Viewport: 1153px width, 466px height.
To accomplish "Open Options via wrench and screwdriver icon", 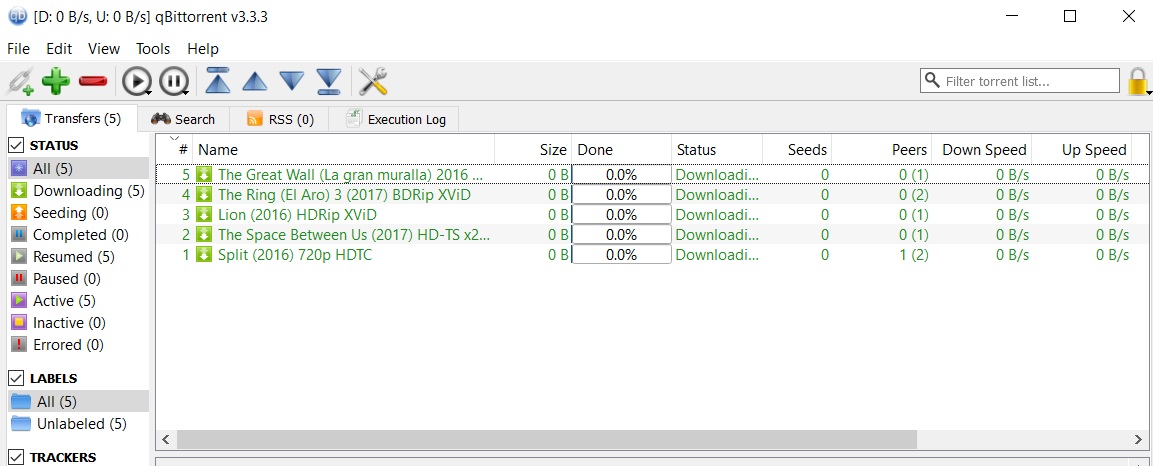I will coord(373,81).
